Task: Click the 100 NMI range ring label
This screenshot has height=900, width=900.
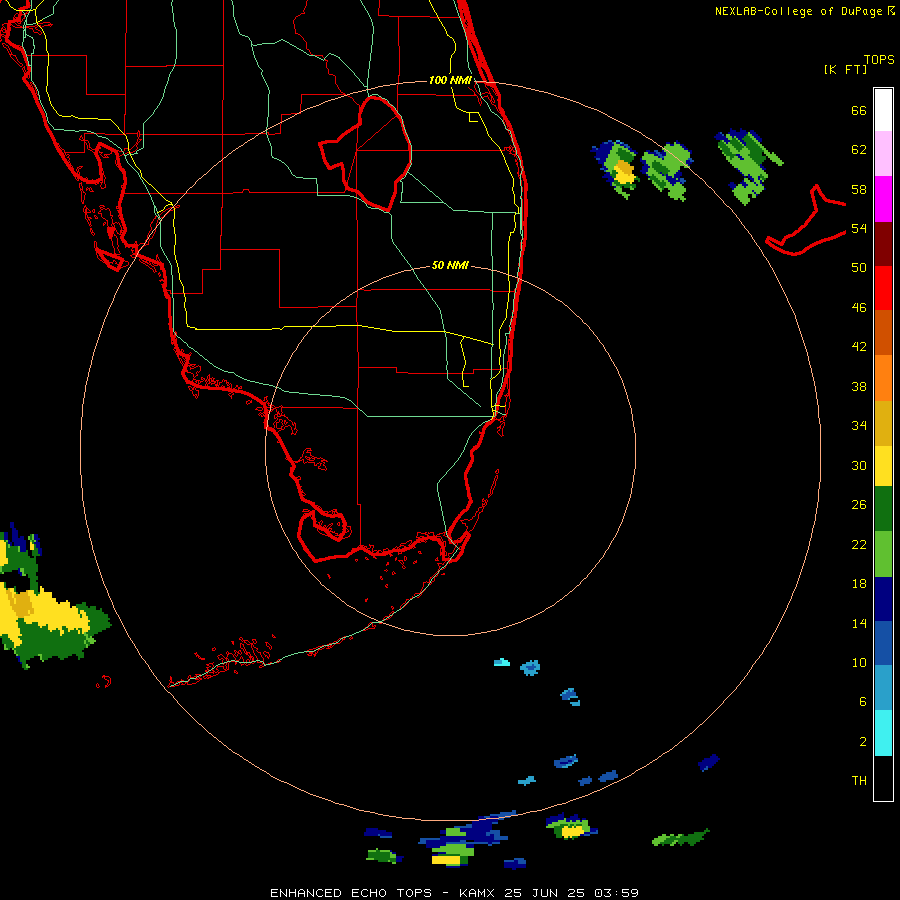Action: [450, 80]
